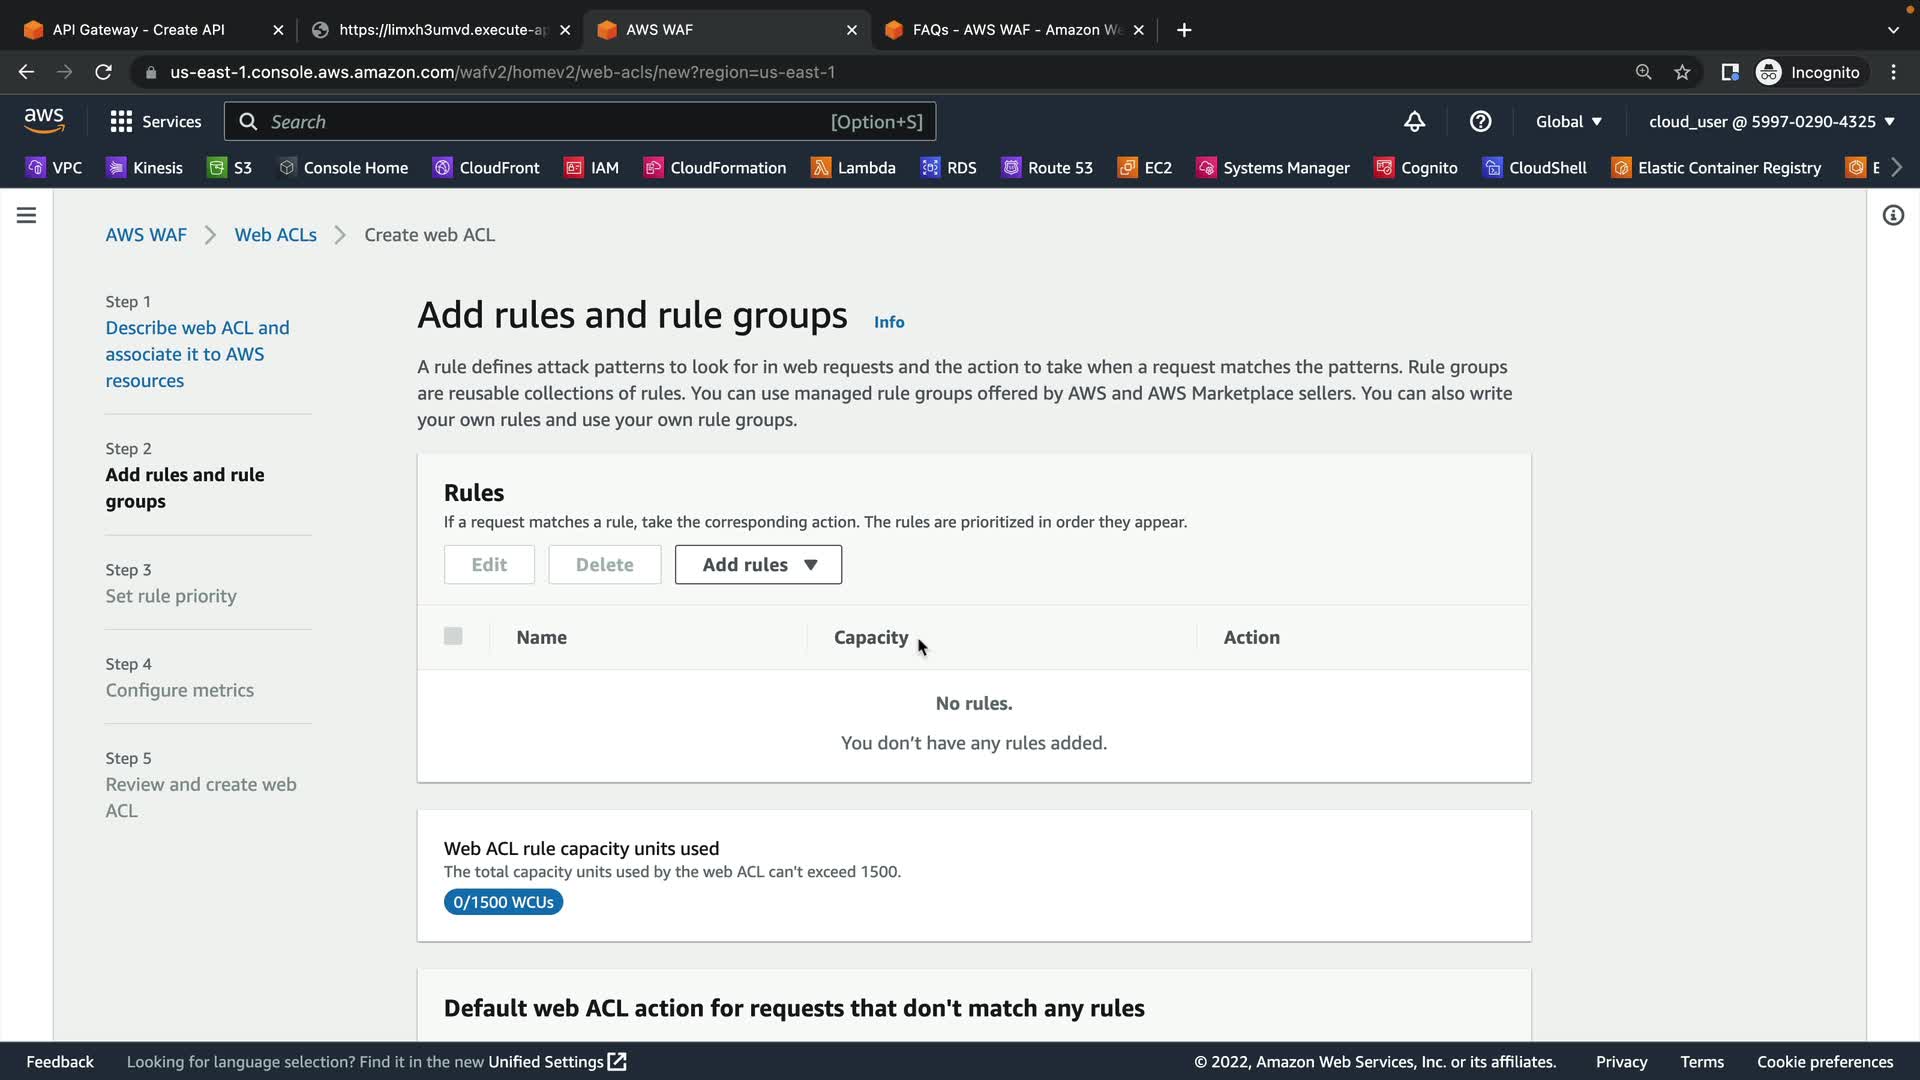Click the Web ACLs breadcrumb link

point(275,235)
